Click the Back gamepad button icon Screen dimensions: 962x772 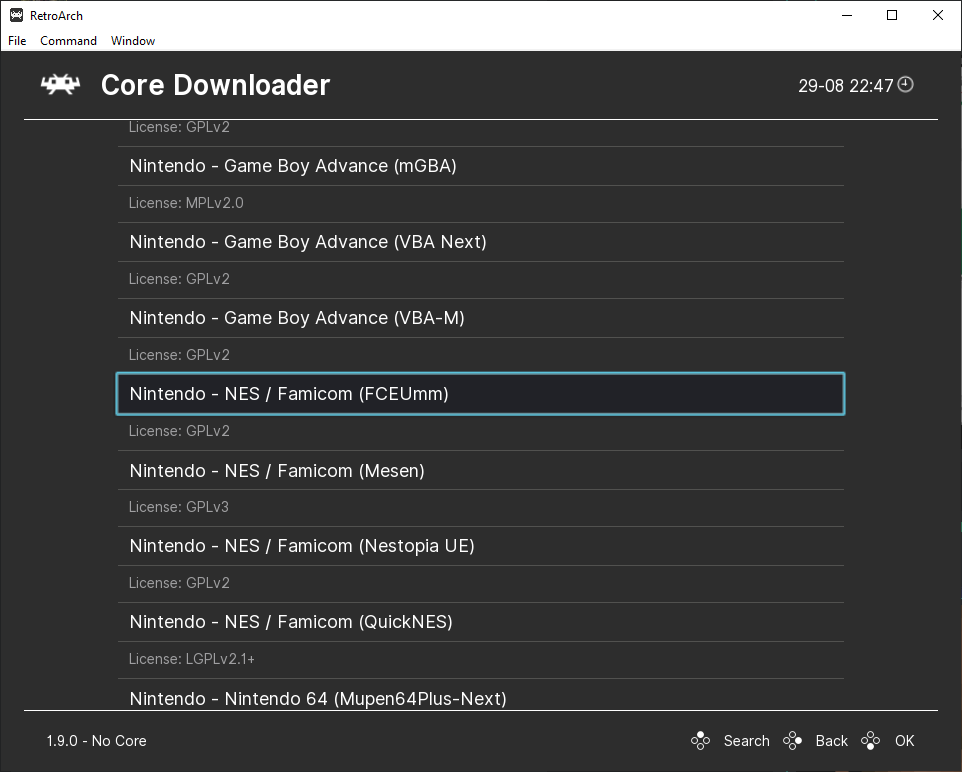pos(792,741)
